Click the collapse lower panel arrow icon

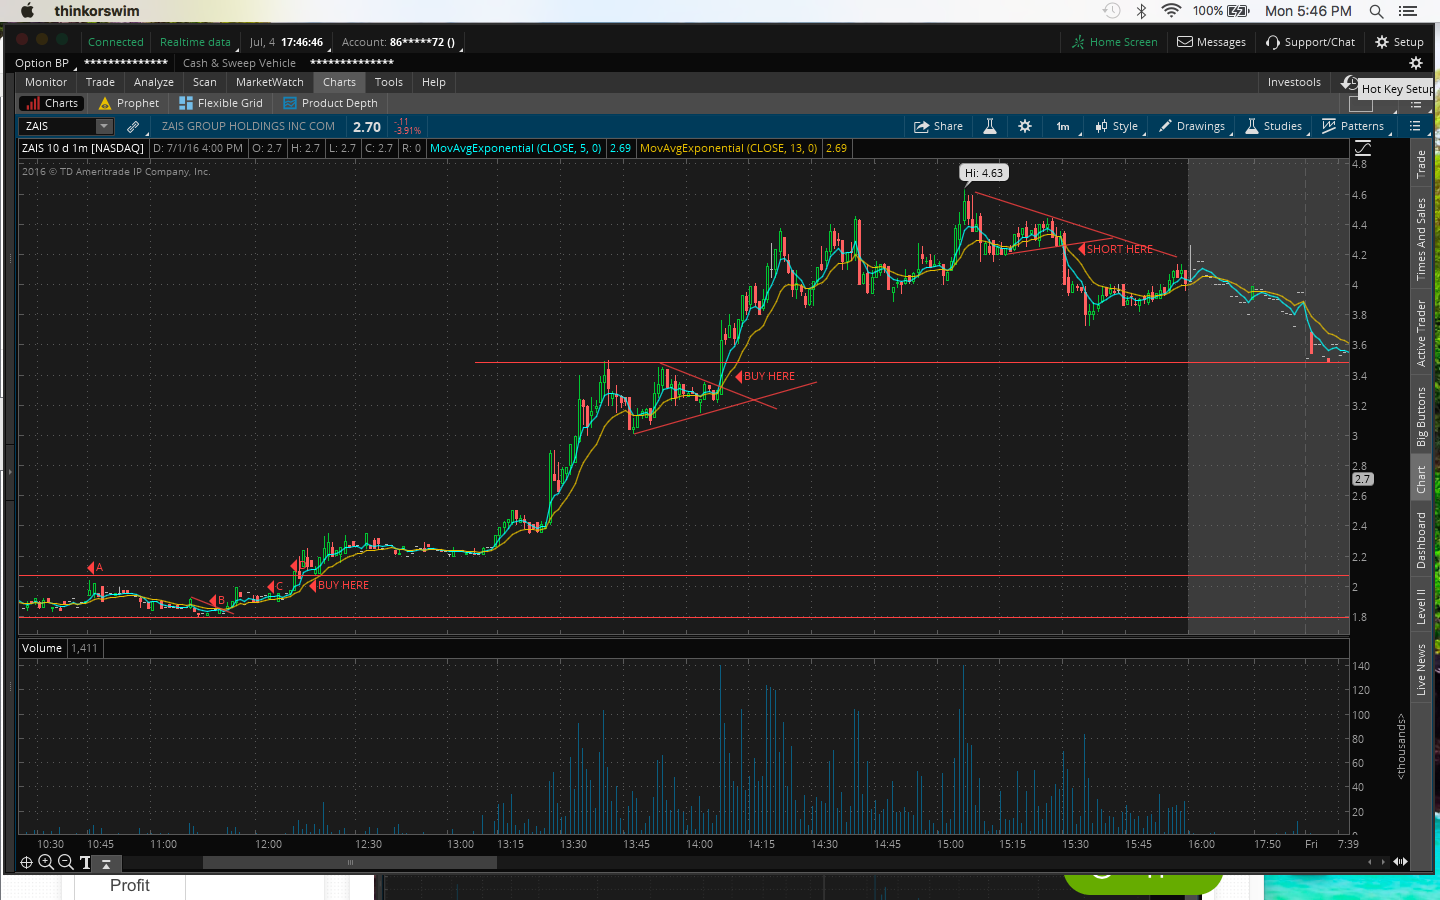pyautogui.click(x=106, y=863)
